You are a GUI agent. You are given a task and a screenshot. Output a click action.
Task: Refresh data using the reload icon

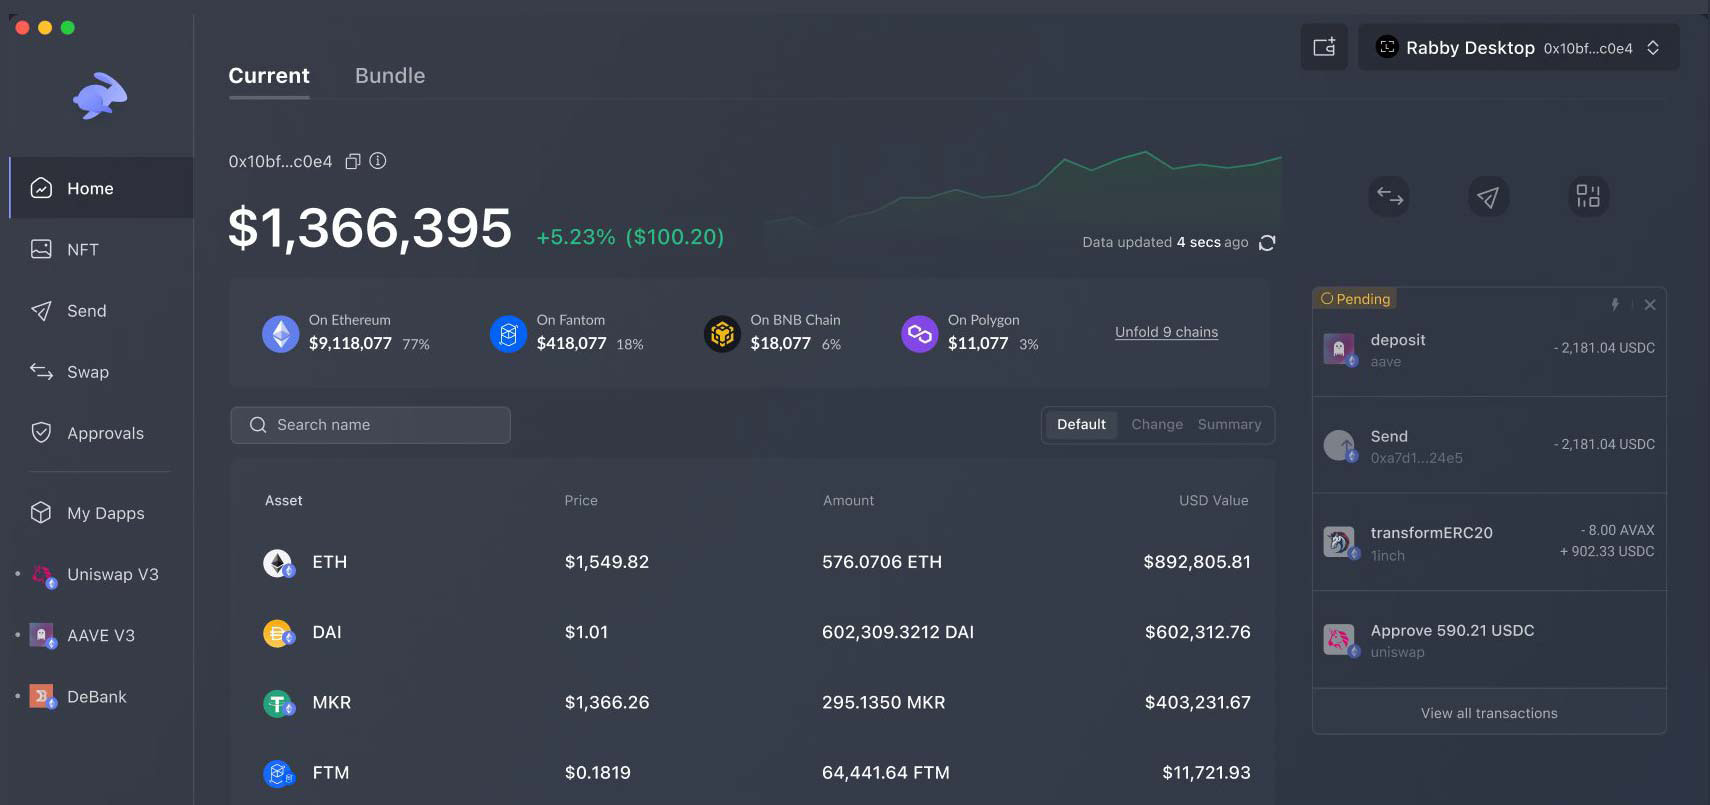point(1267,243)
